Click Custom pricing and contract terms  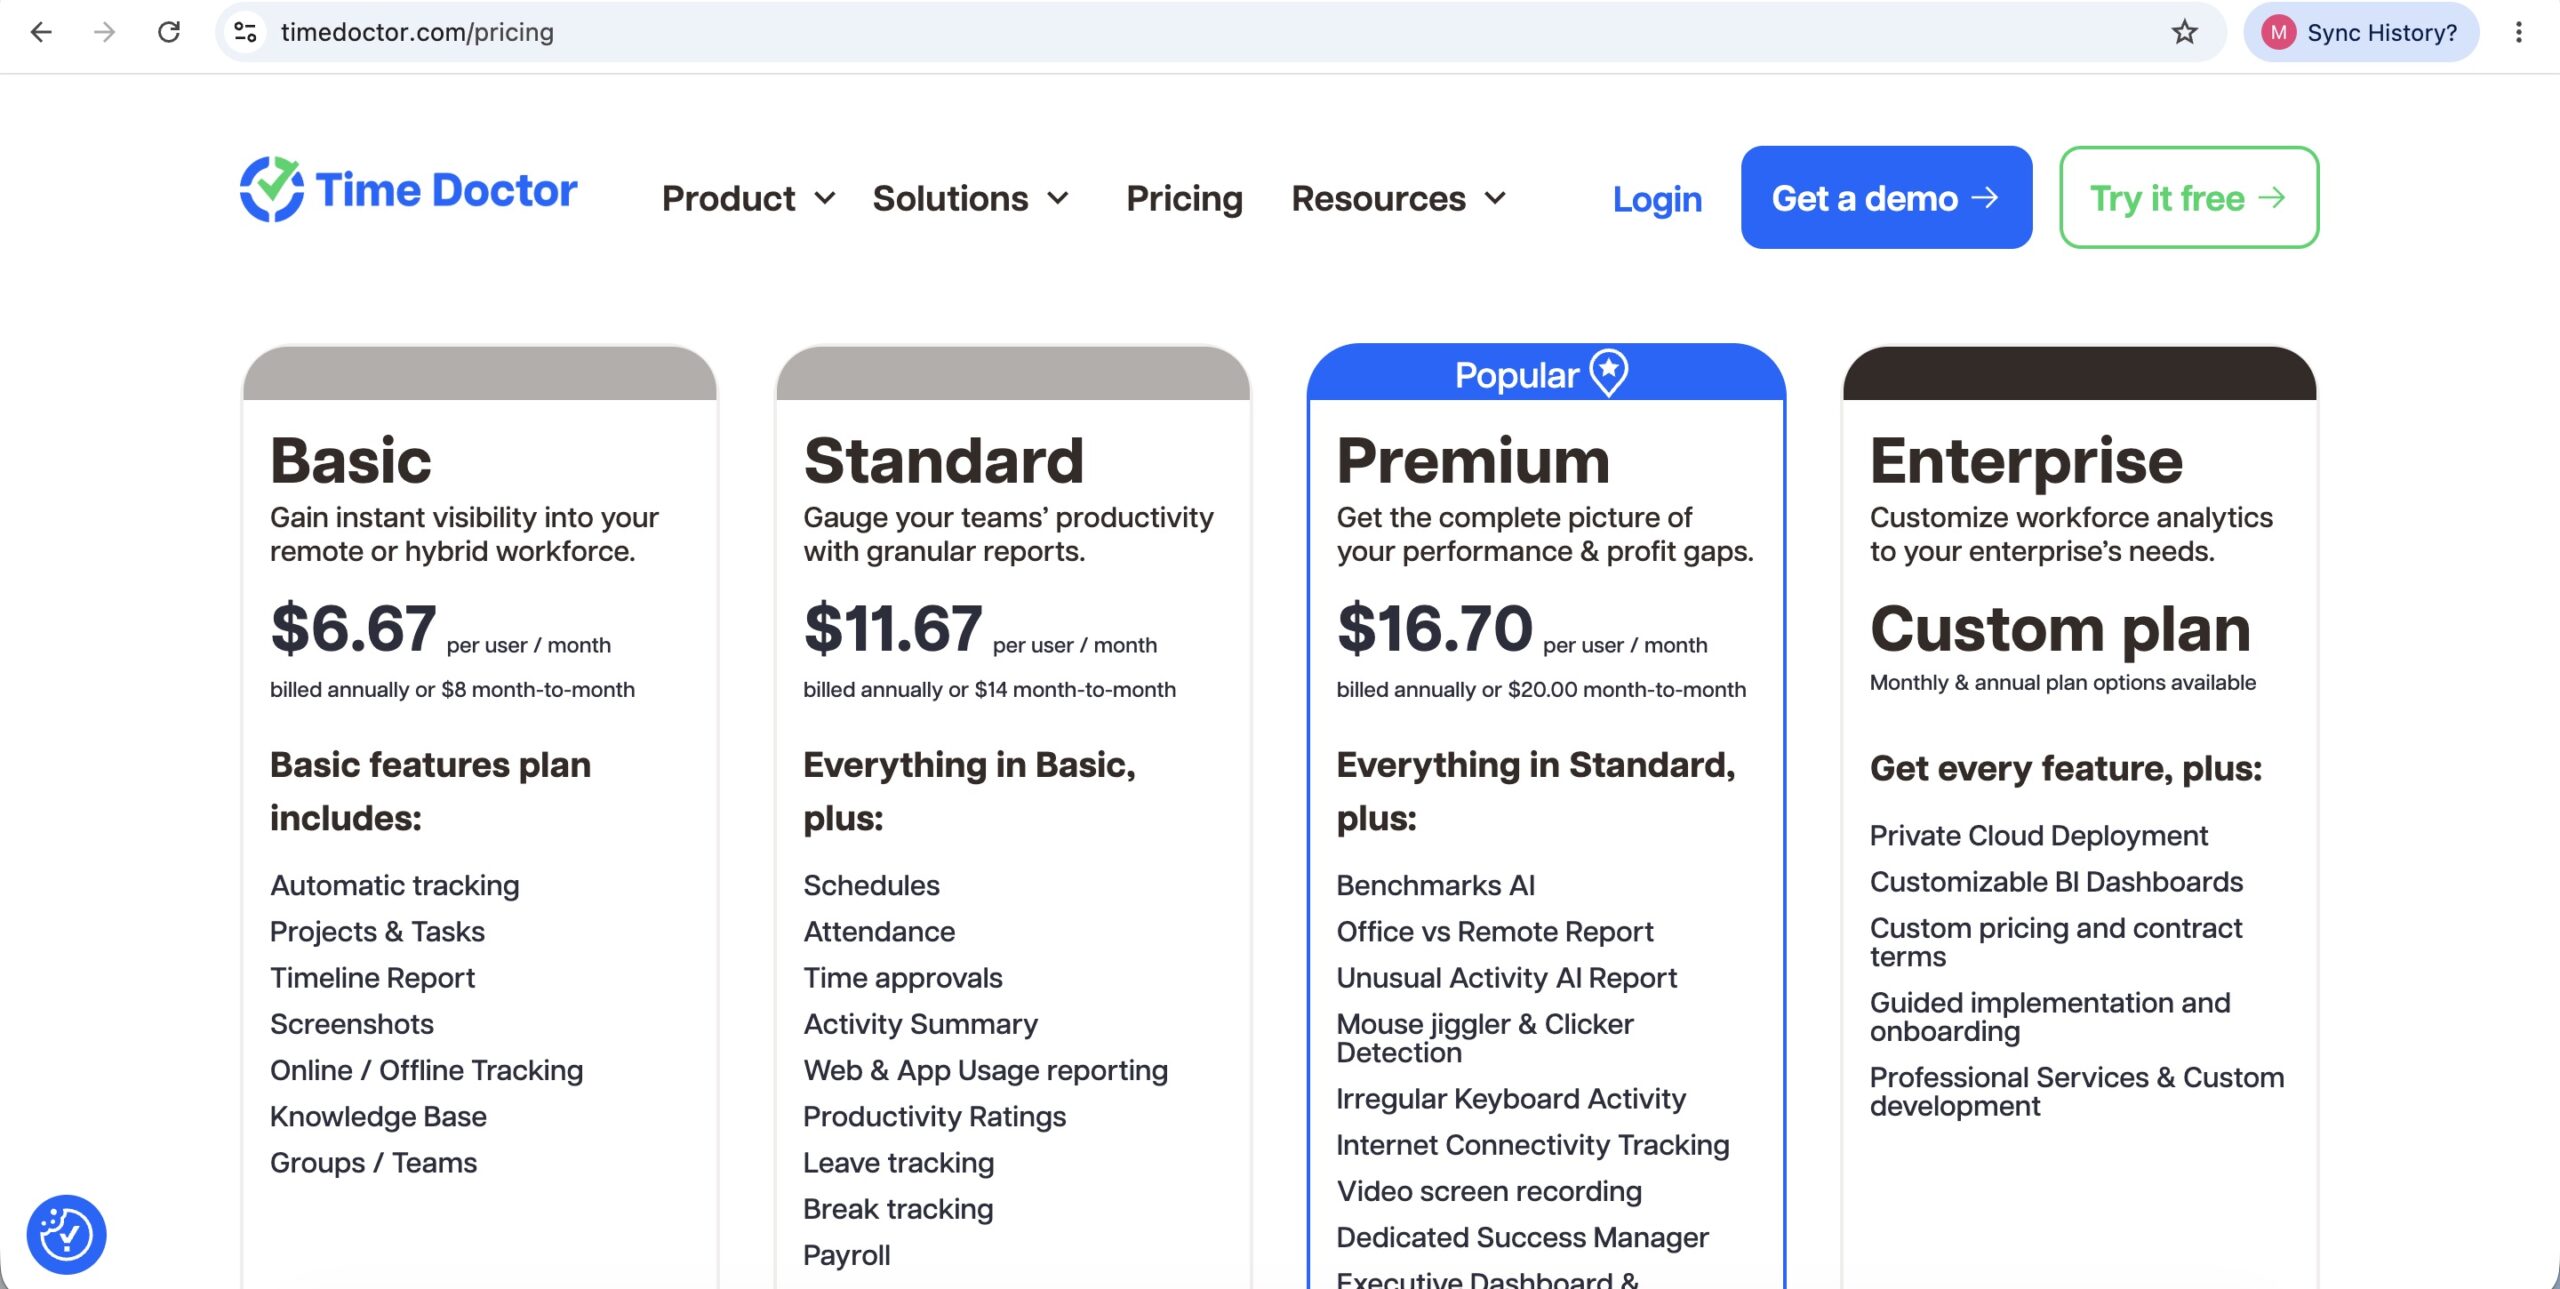coord(2056,941)
